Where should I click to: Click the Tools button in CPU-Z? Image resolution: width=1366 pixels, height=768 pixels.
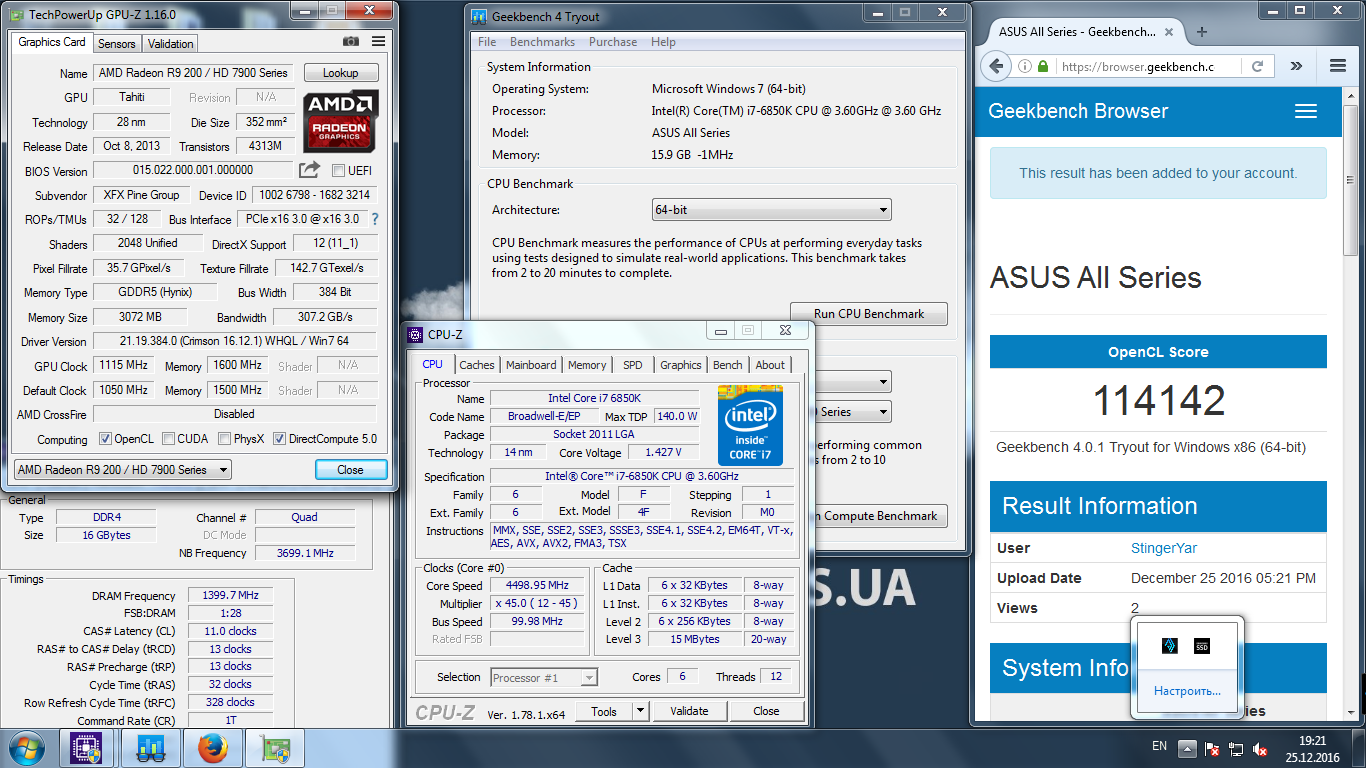tap(604, 711)
